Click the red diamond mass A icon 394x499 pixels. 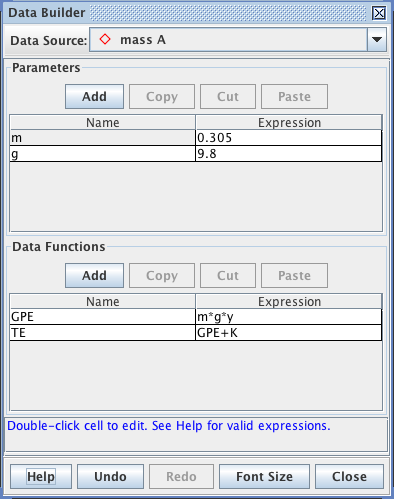105,39
